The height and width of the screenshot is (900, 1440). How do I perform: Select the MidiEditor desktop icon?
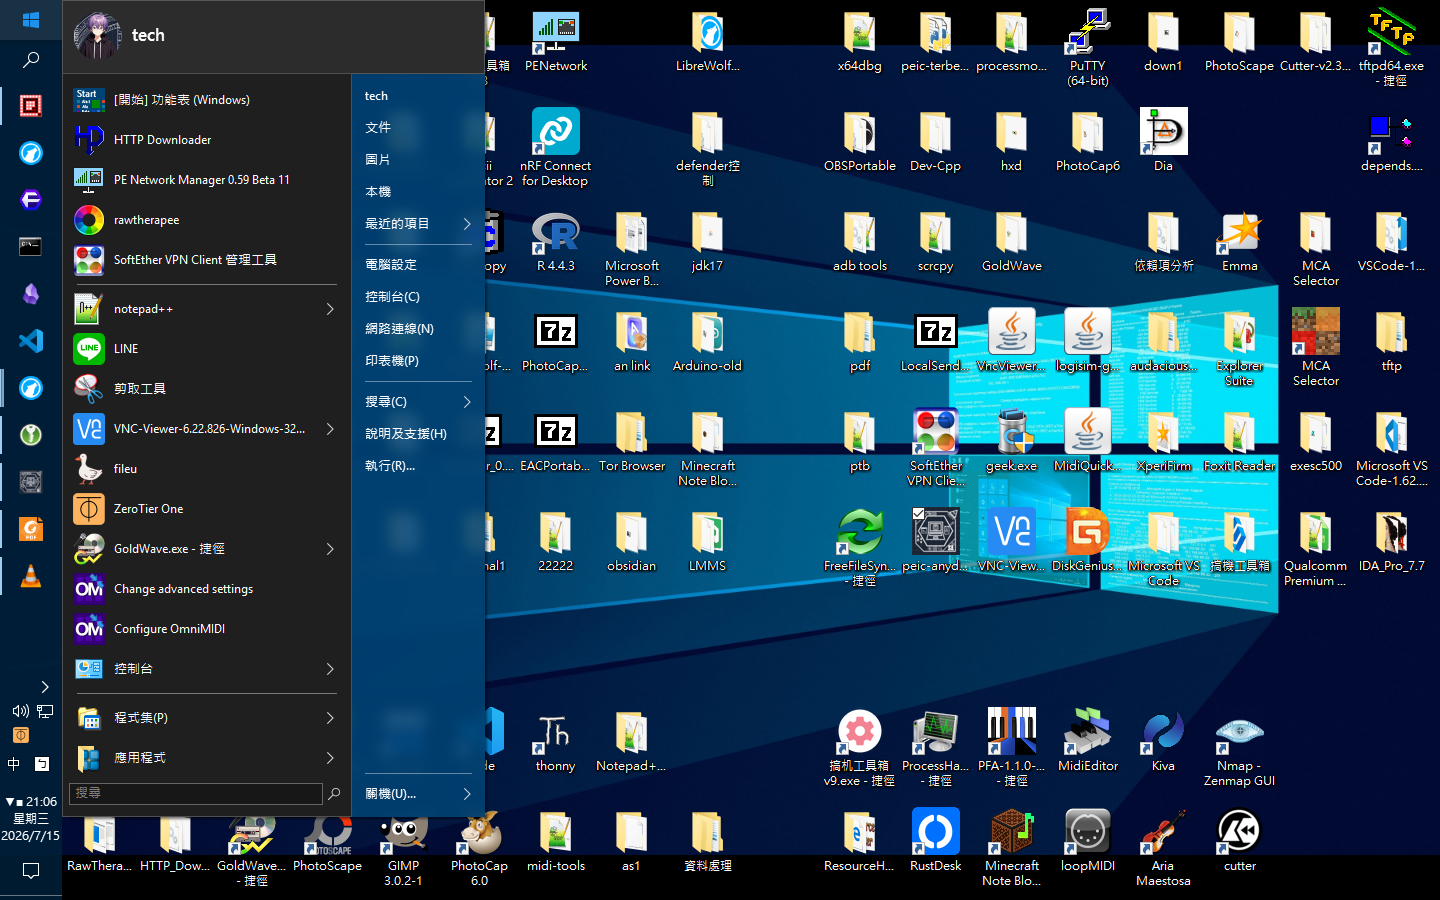(x=1088, y=740)
